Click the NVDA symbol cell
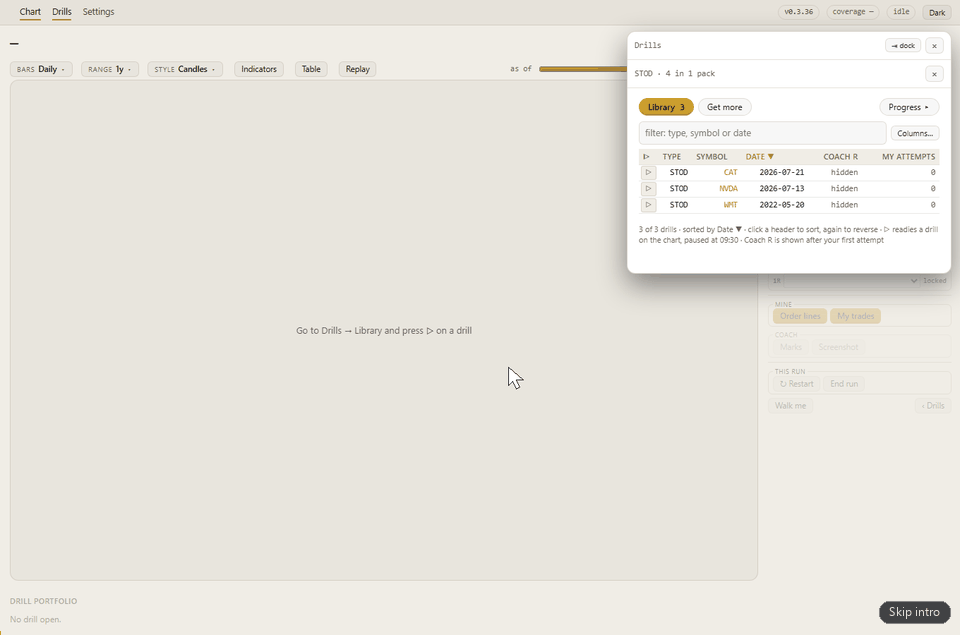Viewport: 960px width, 635px height. click(728, 189)
